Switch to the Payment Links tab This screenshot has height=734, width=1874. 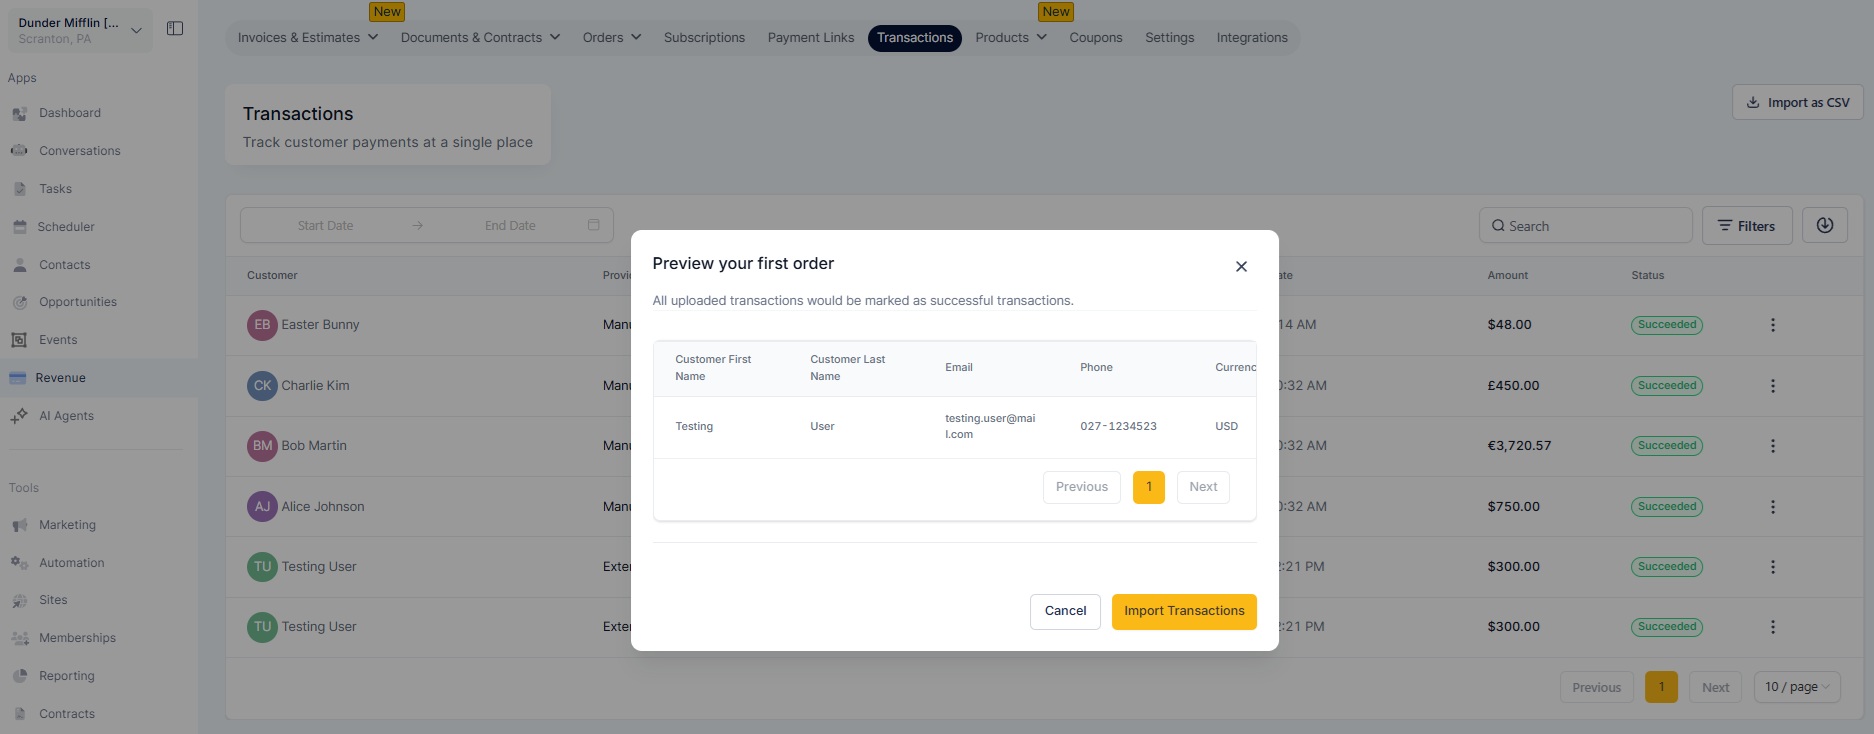tap(811, 38)
